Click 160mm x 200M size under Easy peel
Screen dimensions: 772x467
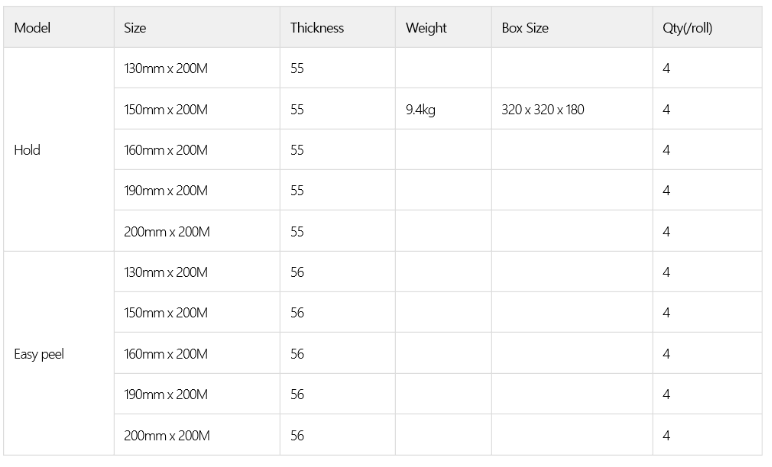click(x=166, y=354)
